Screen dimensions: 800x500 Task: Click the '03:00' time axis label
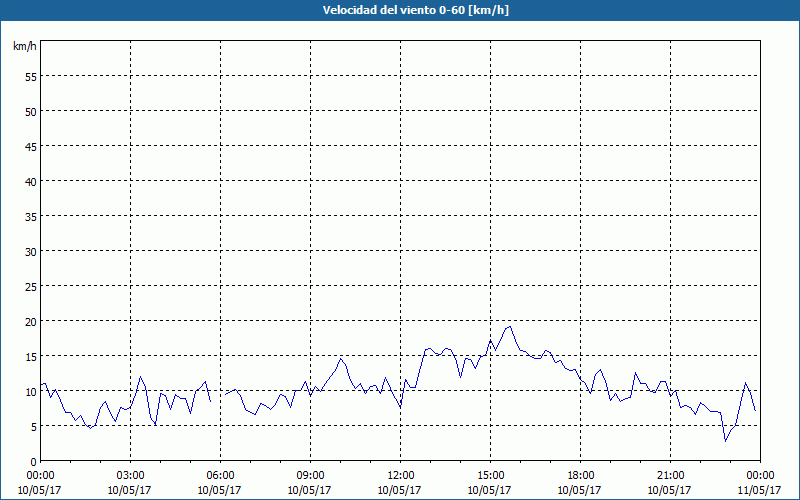point(130,476)
